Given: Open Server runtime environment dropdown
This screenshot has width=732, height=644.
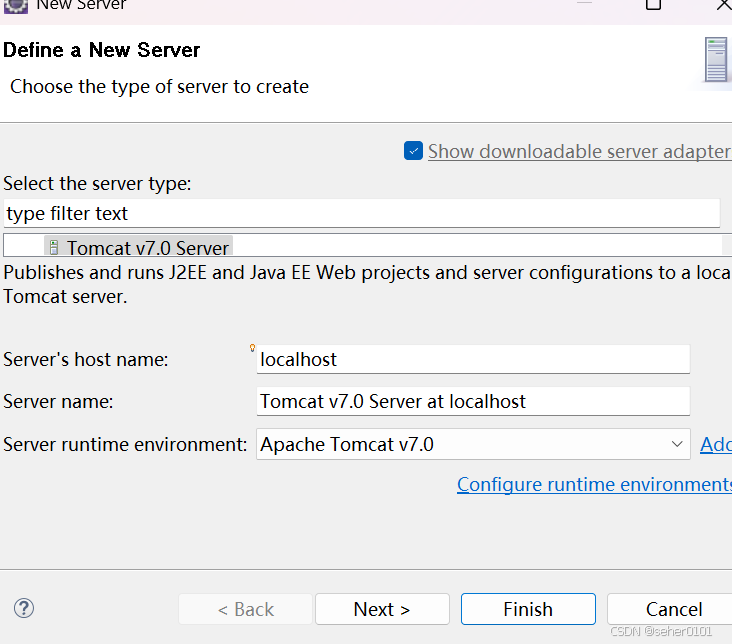Looking at the screenshot, I should (x=473, y=444).
